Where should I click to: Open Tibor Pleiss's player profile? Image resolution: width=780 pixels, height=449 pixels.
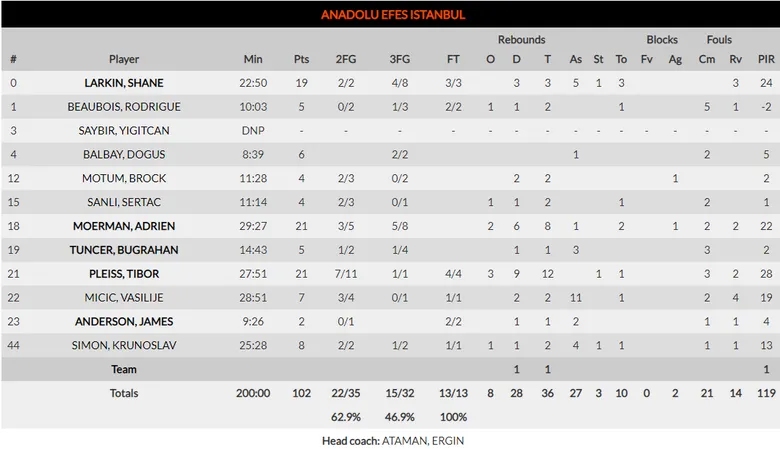click(124, 274)
